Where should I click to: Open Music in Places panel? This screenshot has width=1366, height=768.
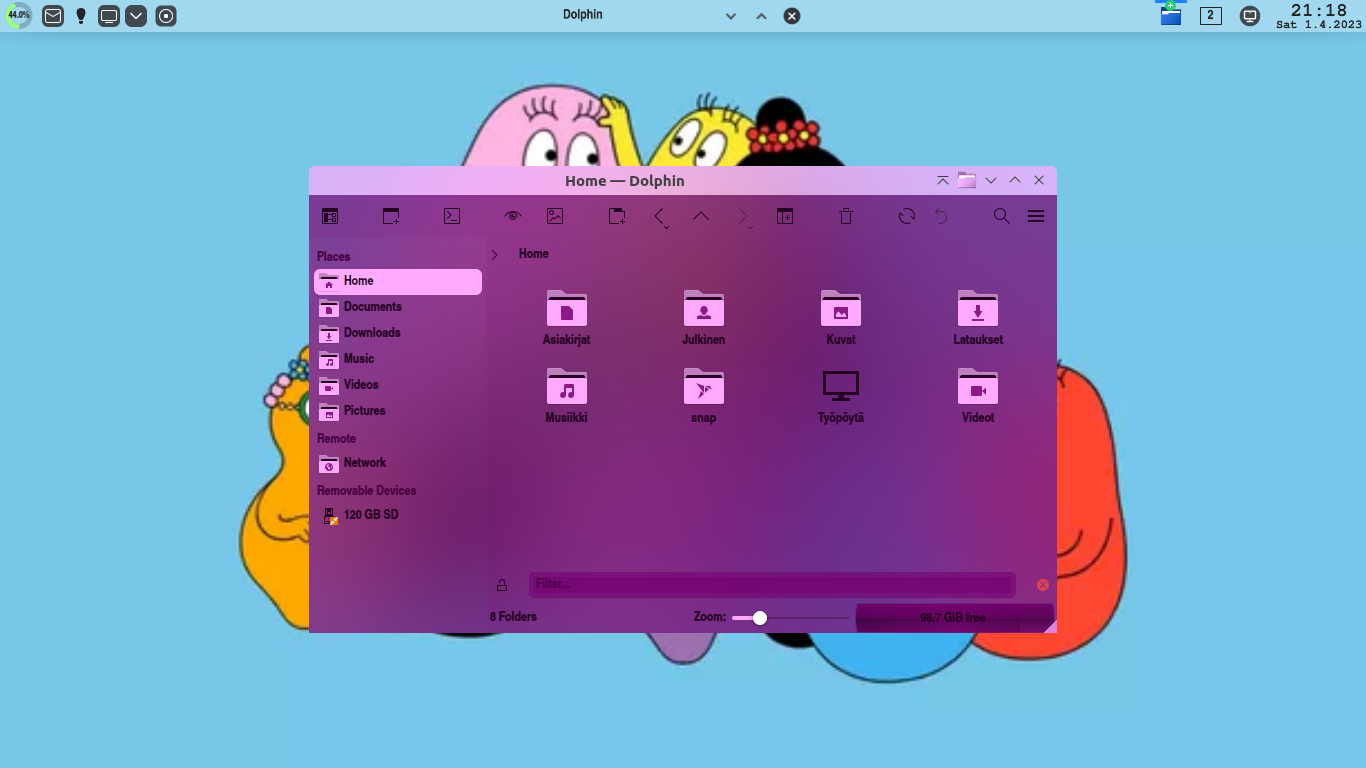(398, 359)
